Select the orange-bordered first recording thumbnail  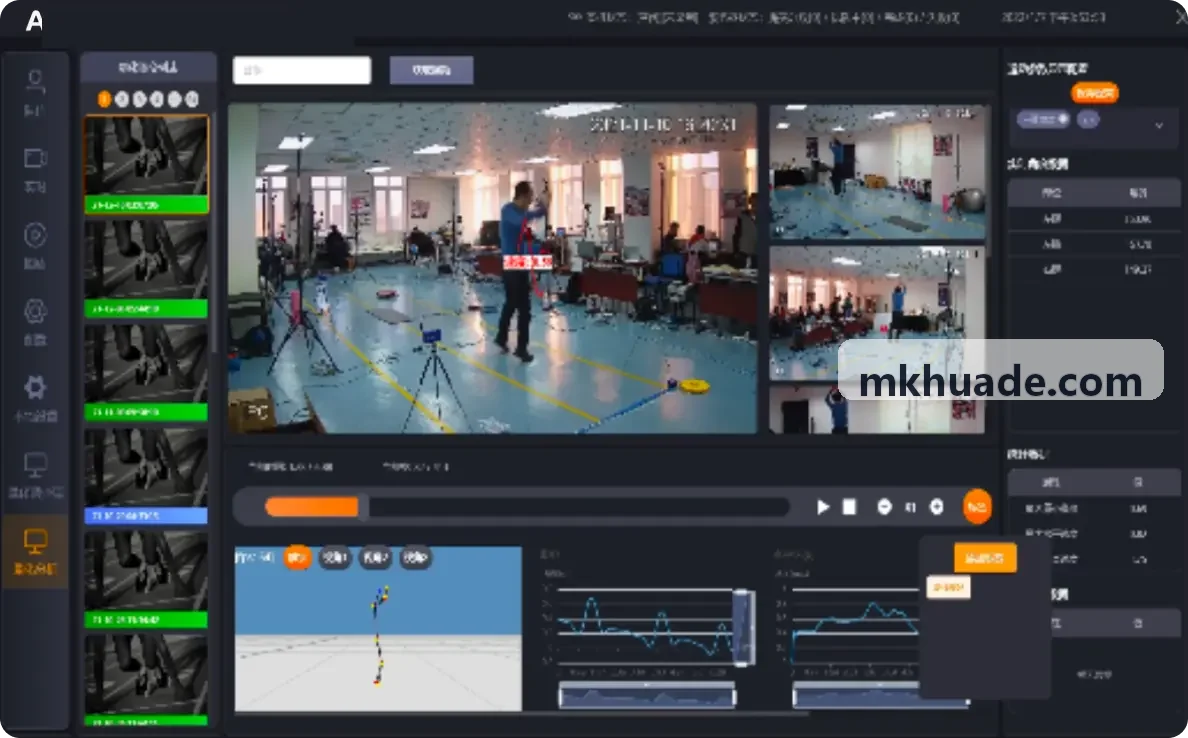coord(146,164)
